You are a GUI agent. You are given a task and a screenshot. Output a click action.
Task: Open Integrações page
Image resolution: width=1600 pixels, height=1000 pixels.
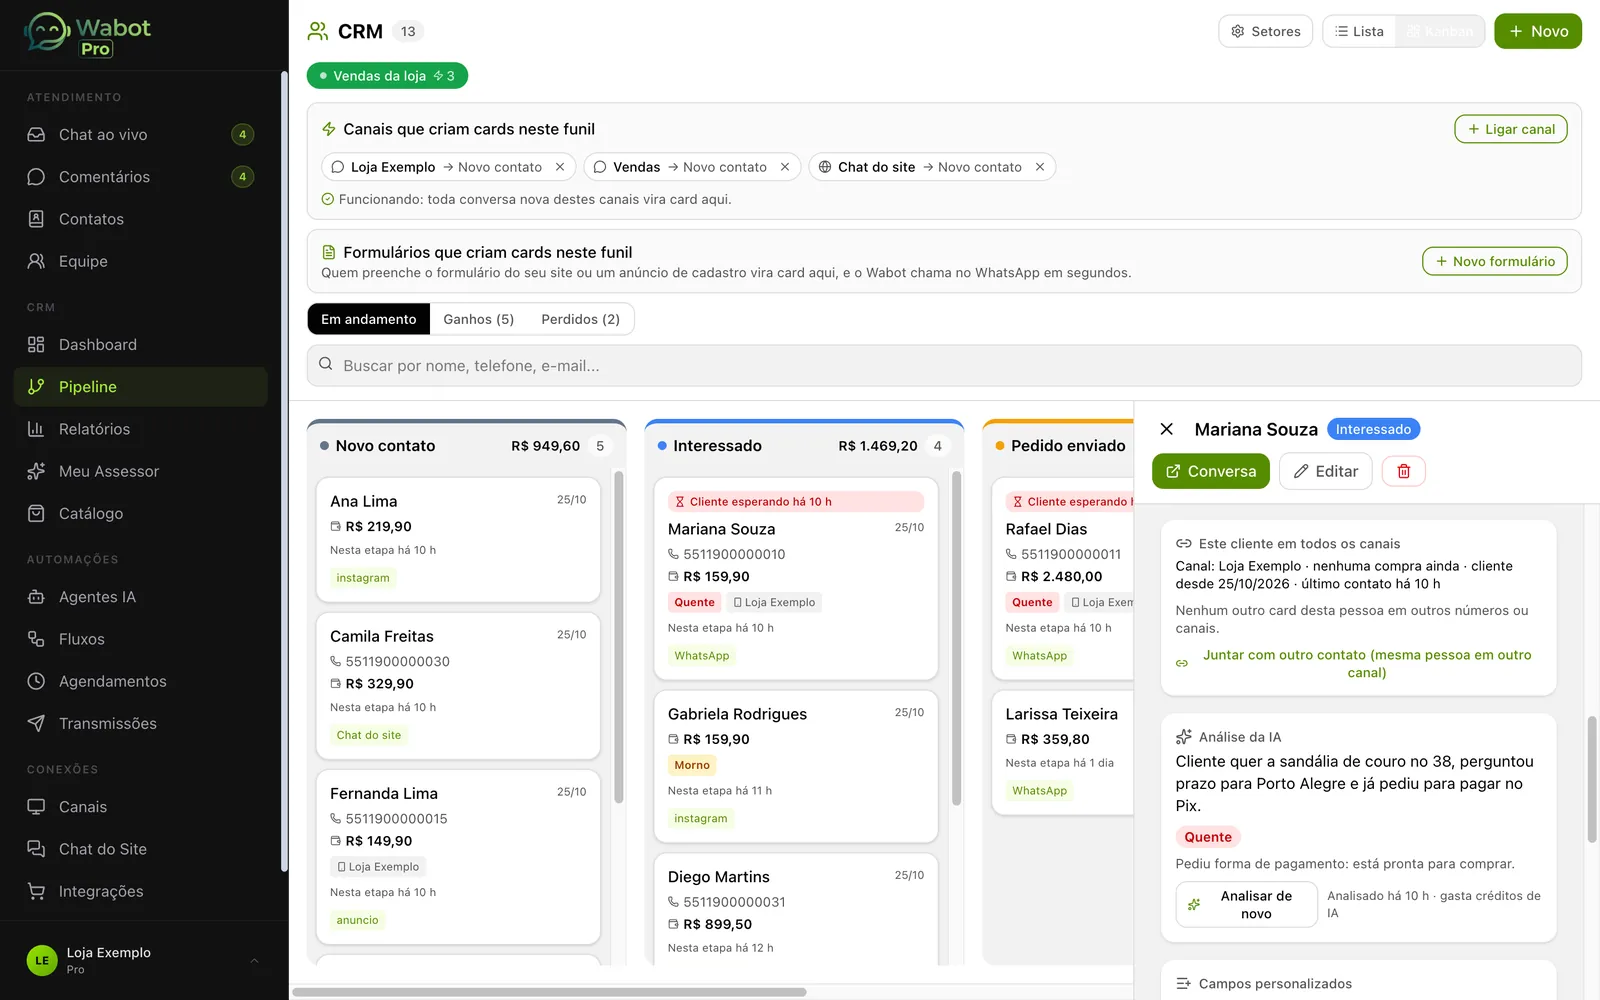[x=140, y=891]
